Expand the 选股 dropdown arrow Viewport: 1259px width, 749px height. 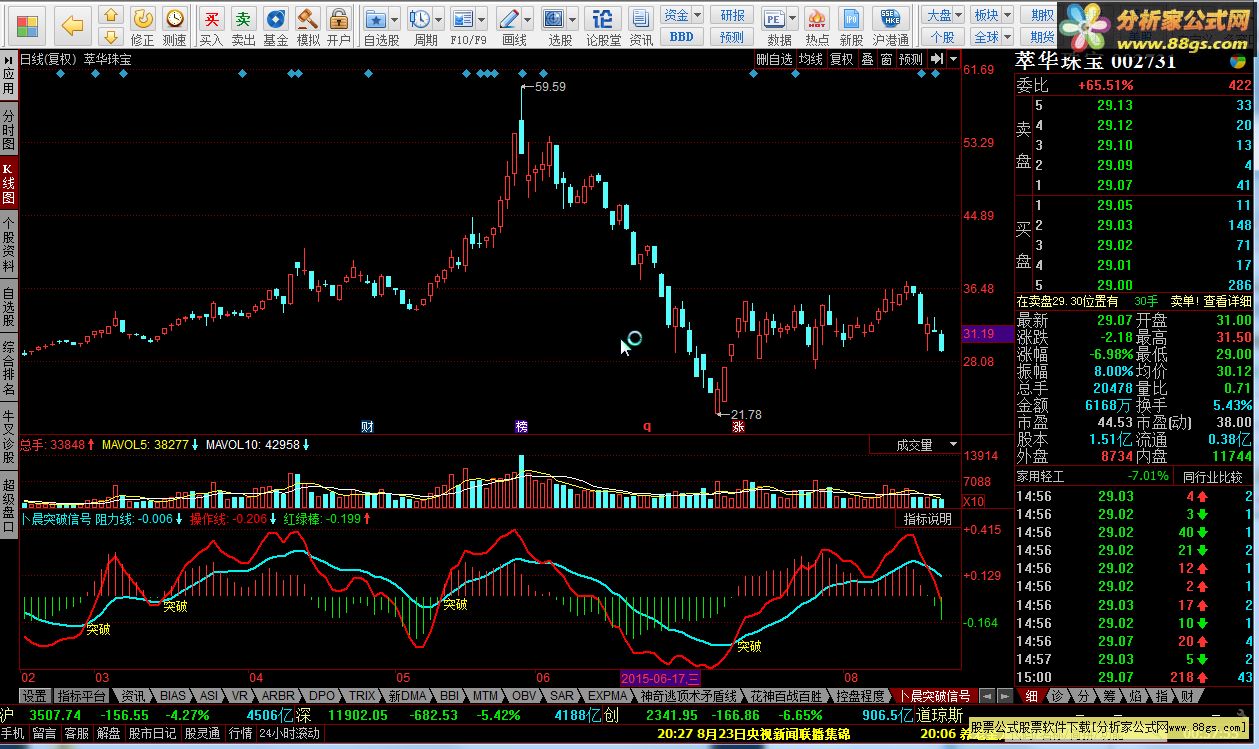573,19
